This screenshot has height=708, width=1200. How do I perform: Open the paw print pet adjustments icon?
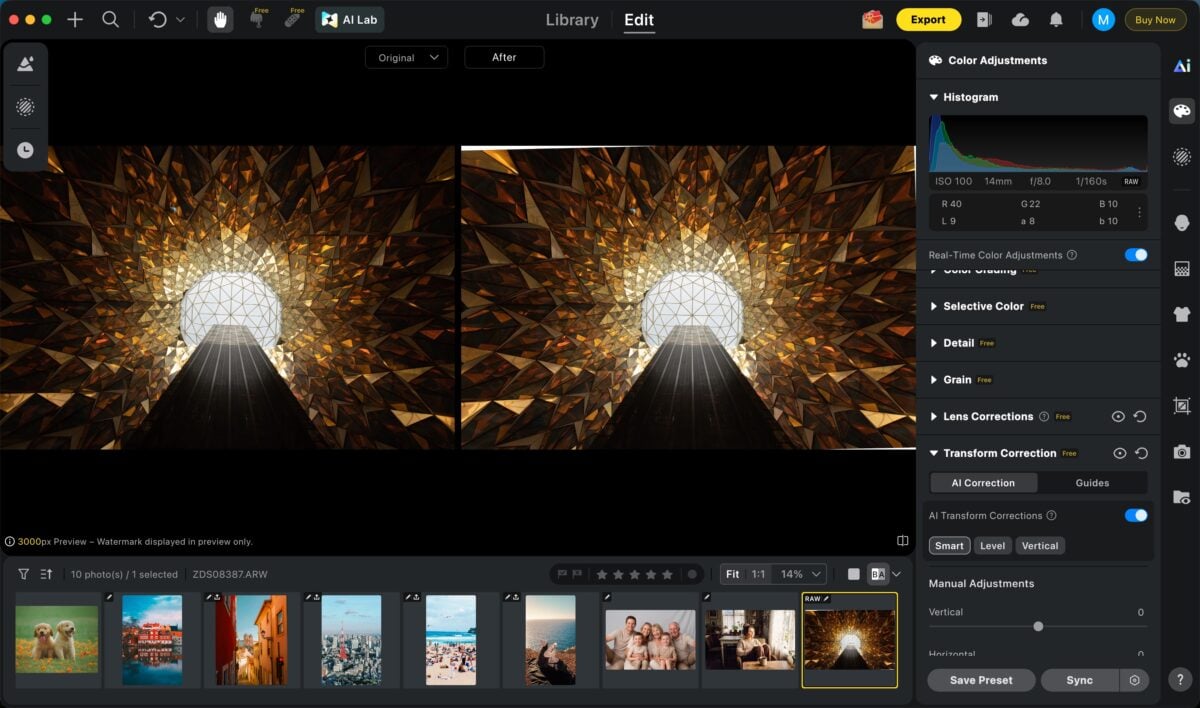1182,360
